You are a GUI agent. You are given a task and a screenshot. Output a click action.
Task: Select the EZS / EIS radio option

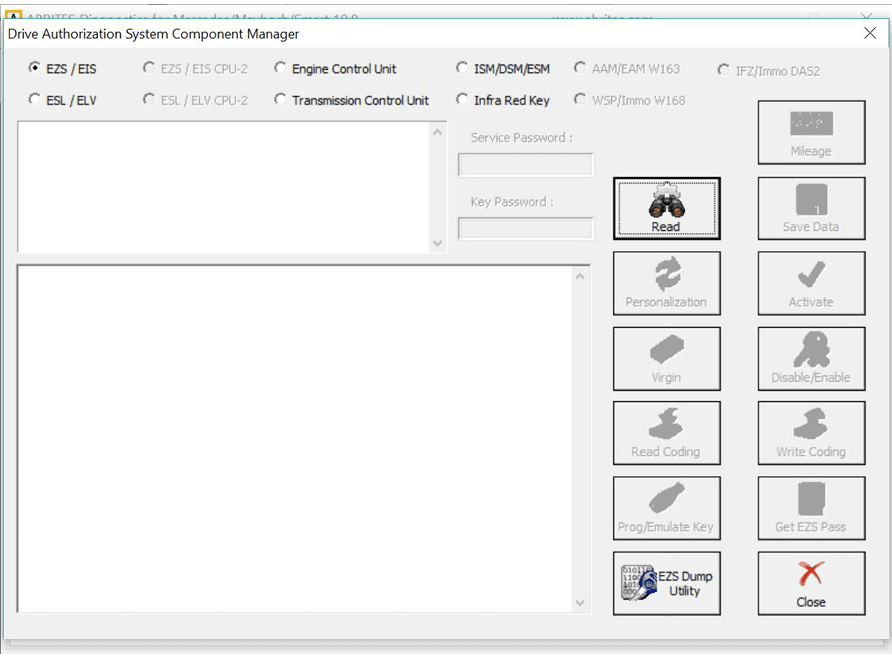35,69
